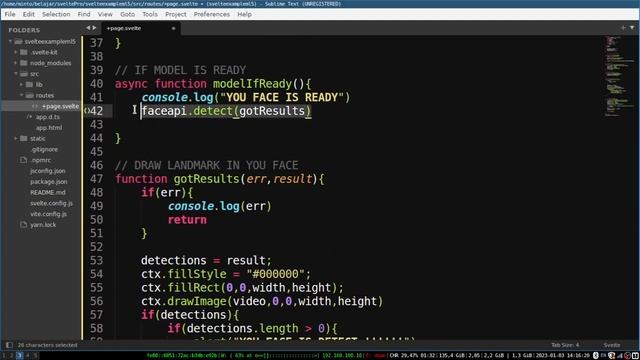Click the yarn.lock file icon
Viewport: 640px width, 360px height.
coord(24,225)
